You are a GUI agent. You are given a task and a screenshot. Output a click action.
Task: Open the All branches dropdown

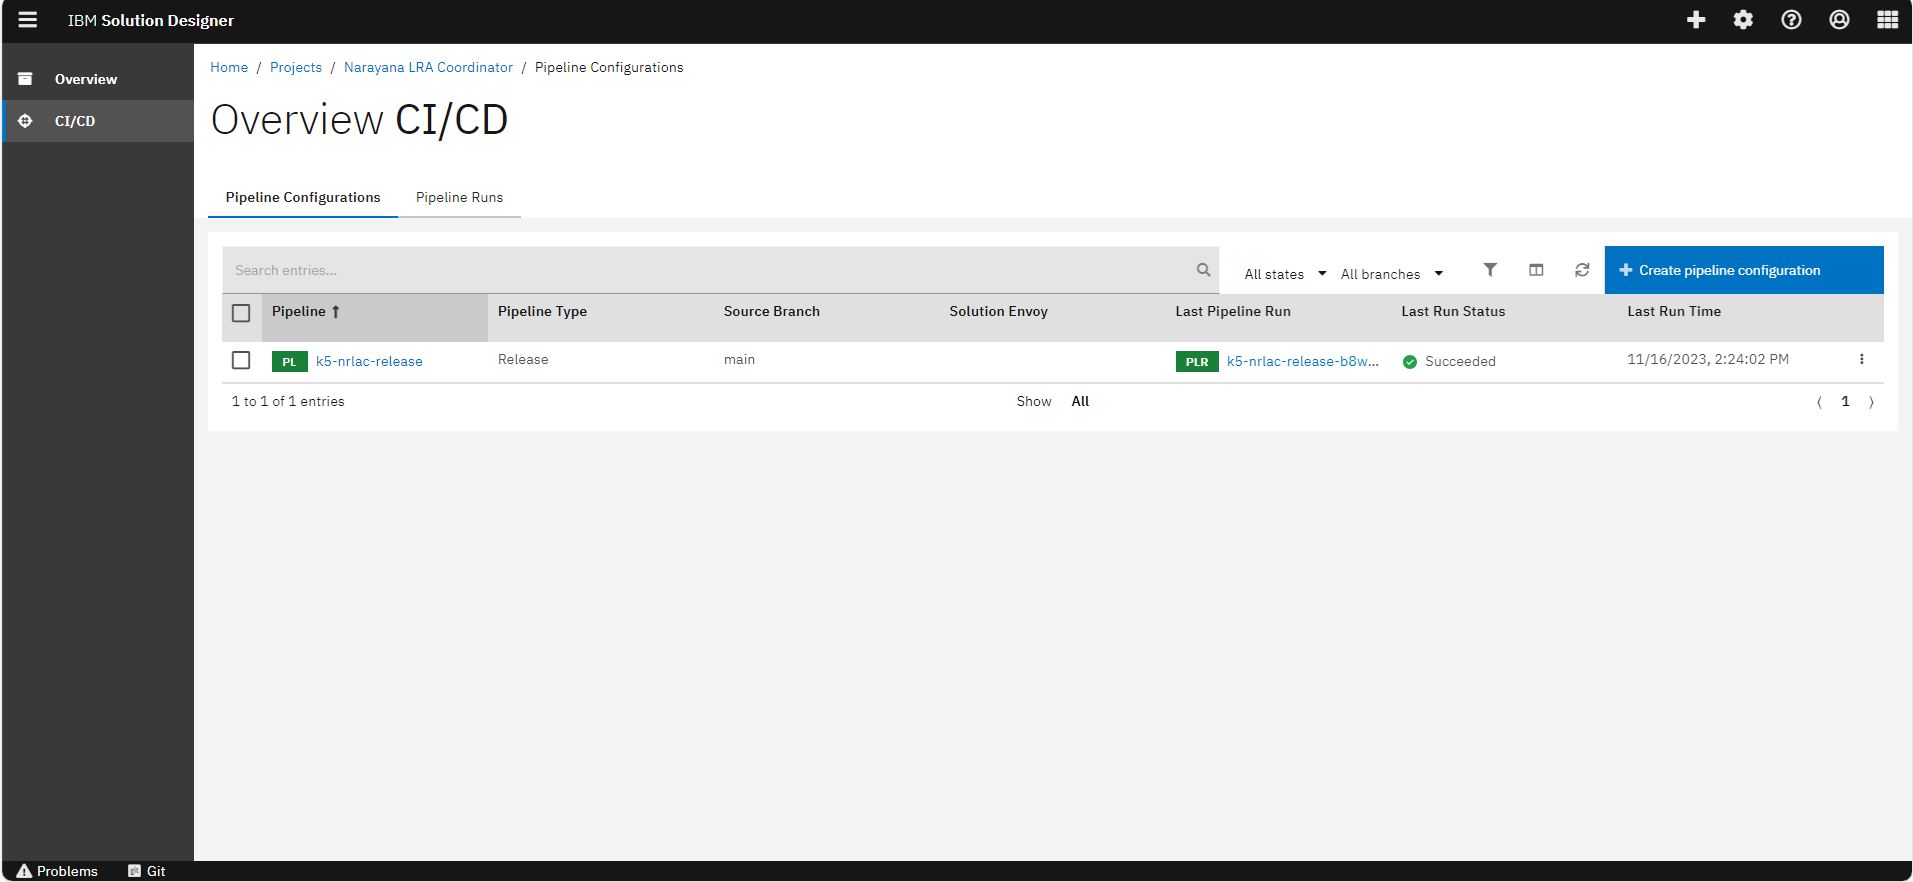(1392, 274)
